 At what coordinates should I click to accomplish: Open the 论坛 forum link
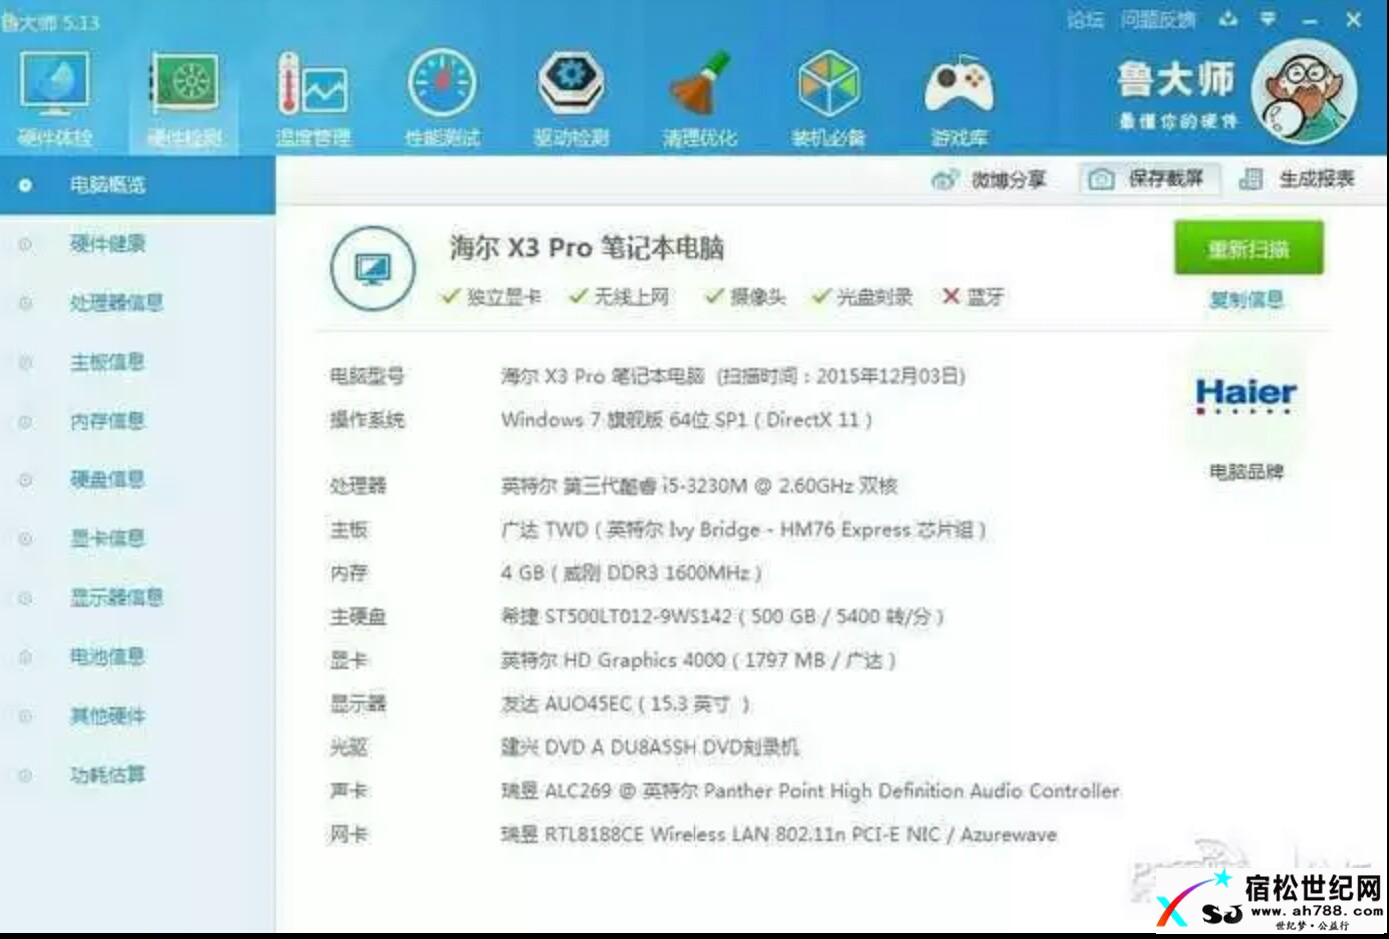click(x=1085, y=19)
